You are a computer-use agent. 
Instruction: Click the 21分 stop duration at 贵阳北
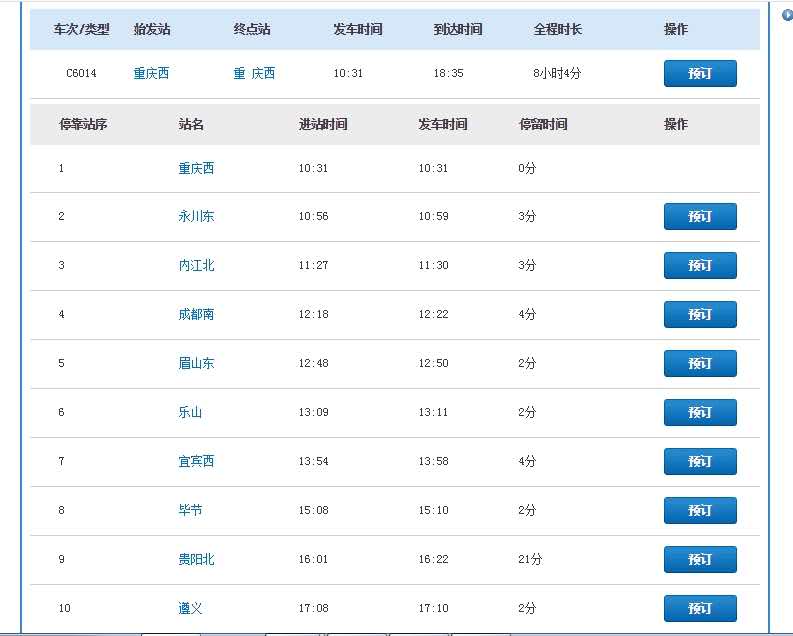point(530,559)
